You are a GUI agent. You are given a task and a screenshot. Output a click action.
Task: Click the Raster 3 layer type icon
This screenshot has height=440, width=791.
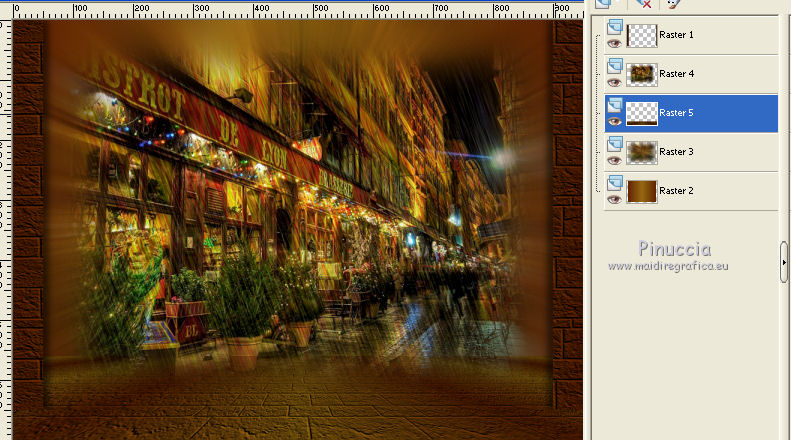coord(614,144)
